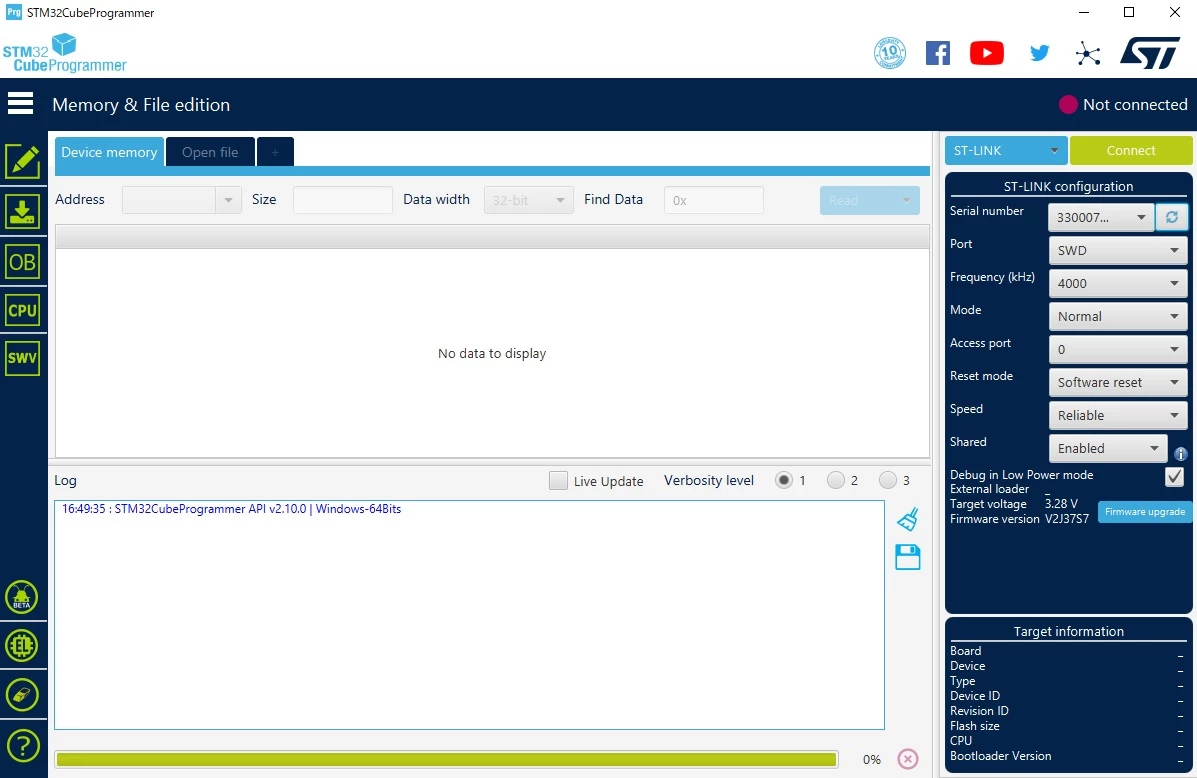1197x778 pixels.
Task: Click the log message text line
Action: [231, 509]
